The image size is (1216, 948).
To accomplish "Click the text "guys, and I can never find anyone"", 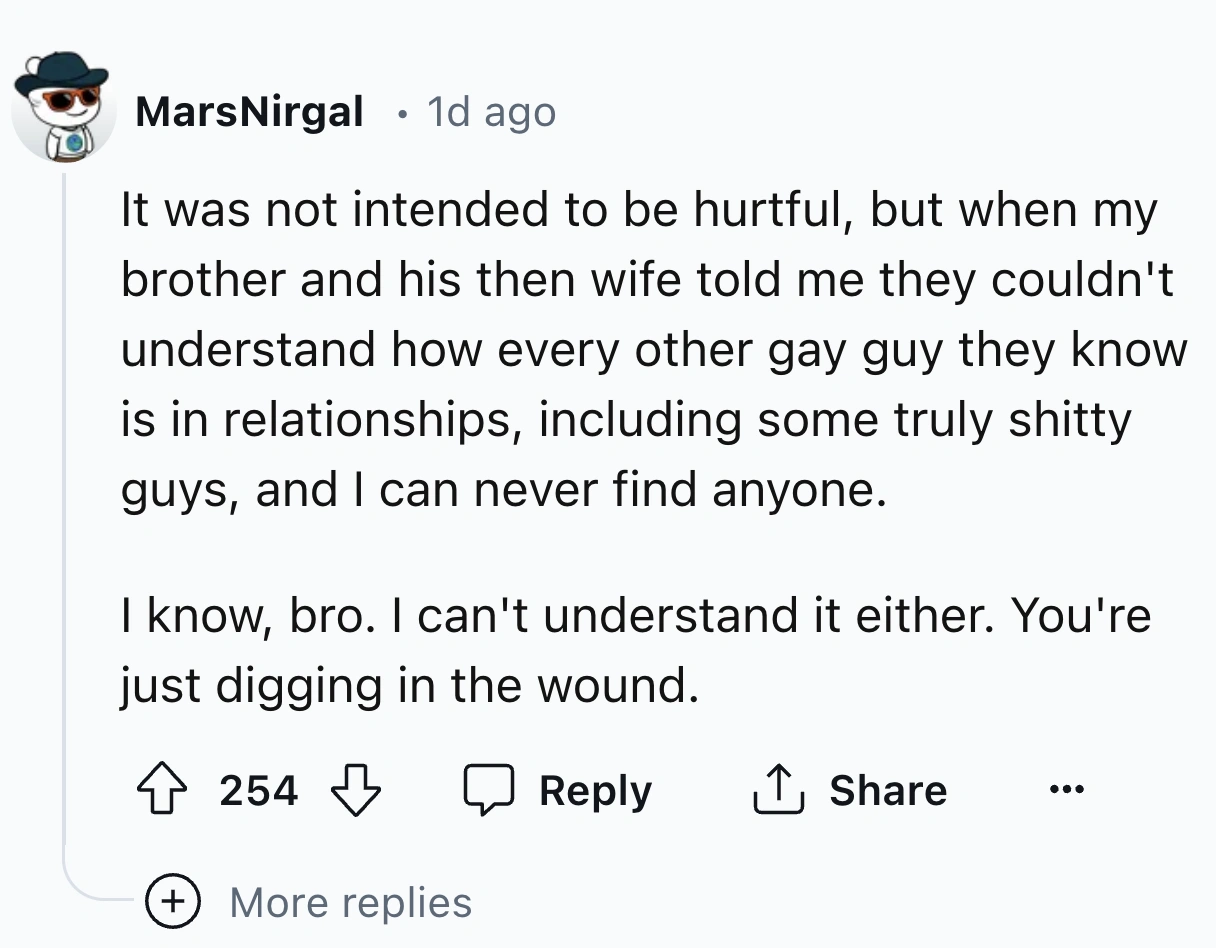I will pyautogui.click(x=504, y=492).
